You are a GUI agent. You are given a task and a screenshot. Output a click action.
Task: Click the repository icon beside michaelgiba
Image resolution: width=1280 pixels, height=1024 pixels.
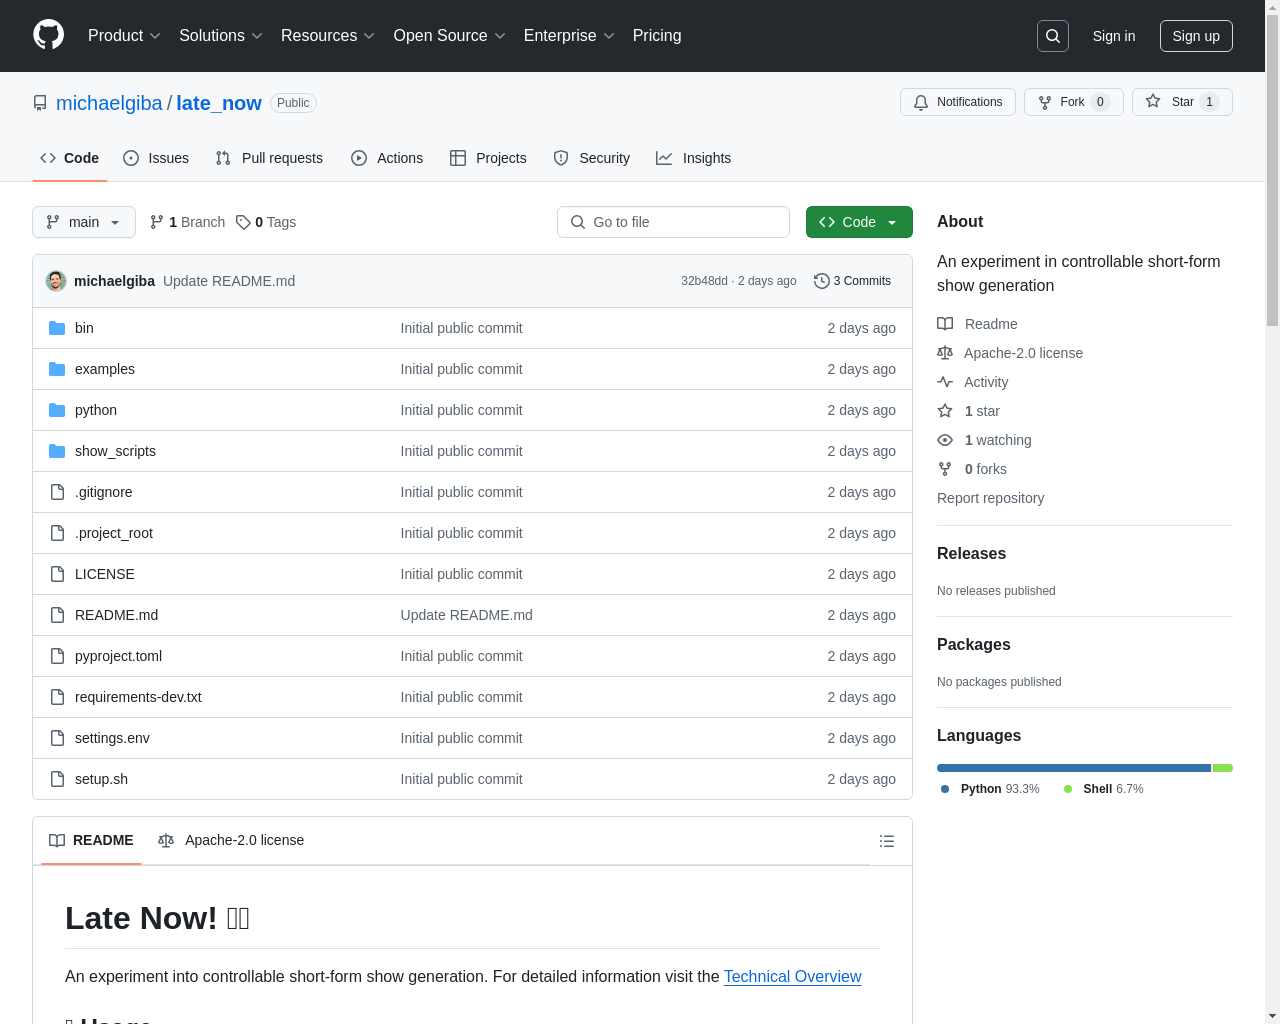[40, 103]
